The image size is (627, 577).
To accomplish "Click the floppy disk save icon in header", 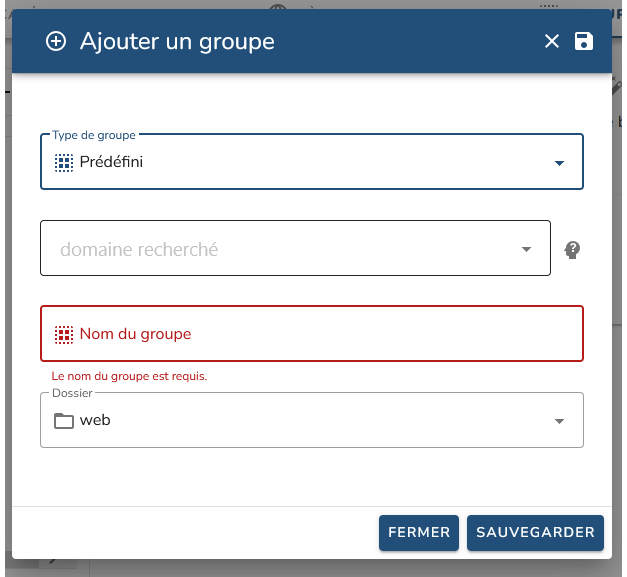I will (584, 41).
